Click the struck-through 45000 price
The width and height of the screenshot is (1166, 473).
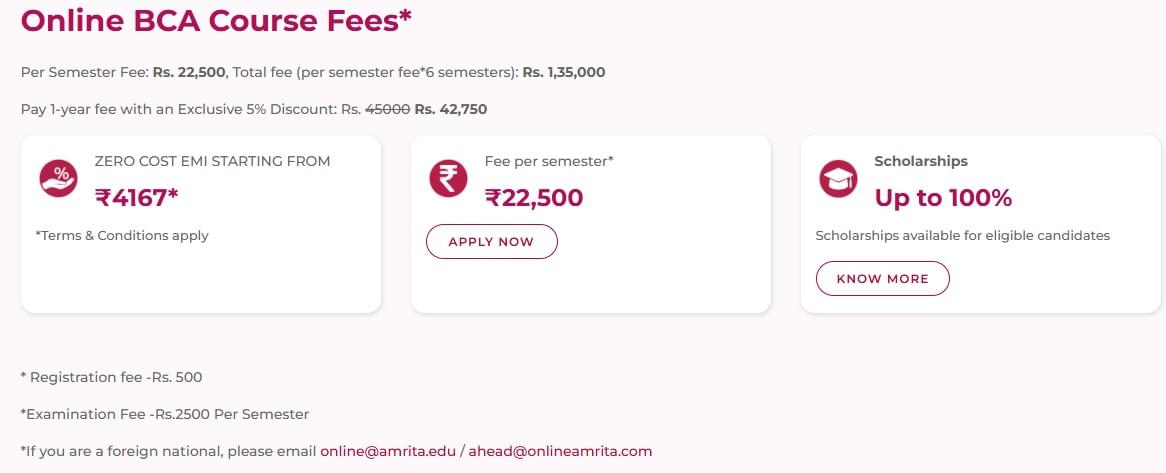tap(387, 109)
